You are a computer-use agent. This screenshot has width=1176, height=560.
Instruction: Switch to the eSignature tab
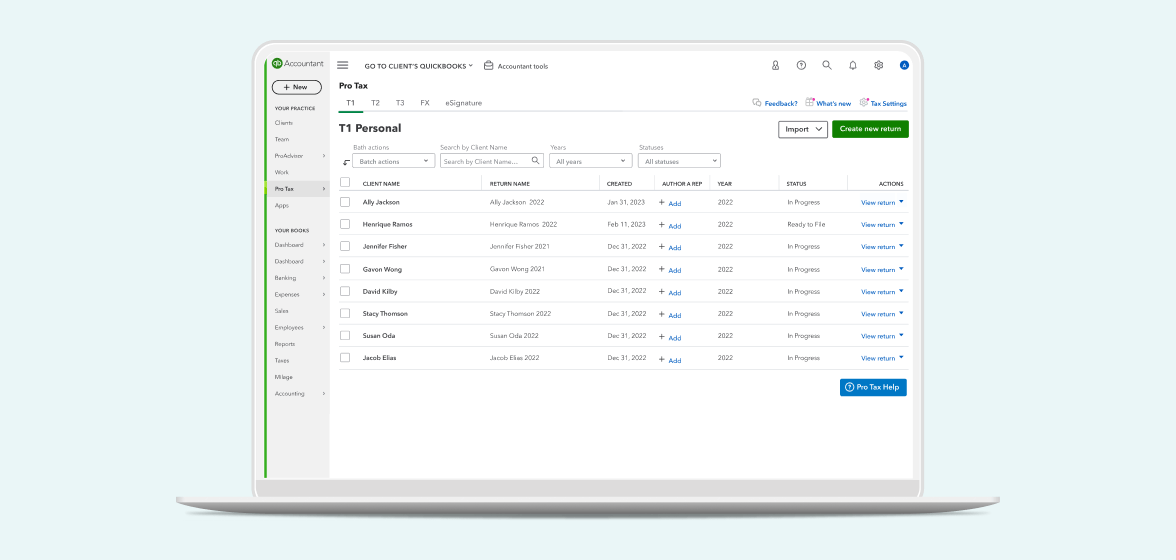coord(464,103)
